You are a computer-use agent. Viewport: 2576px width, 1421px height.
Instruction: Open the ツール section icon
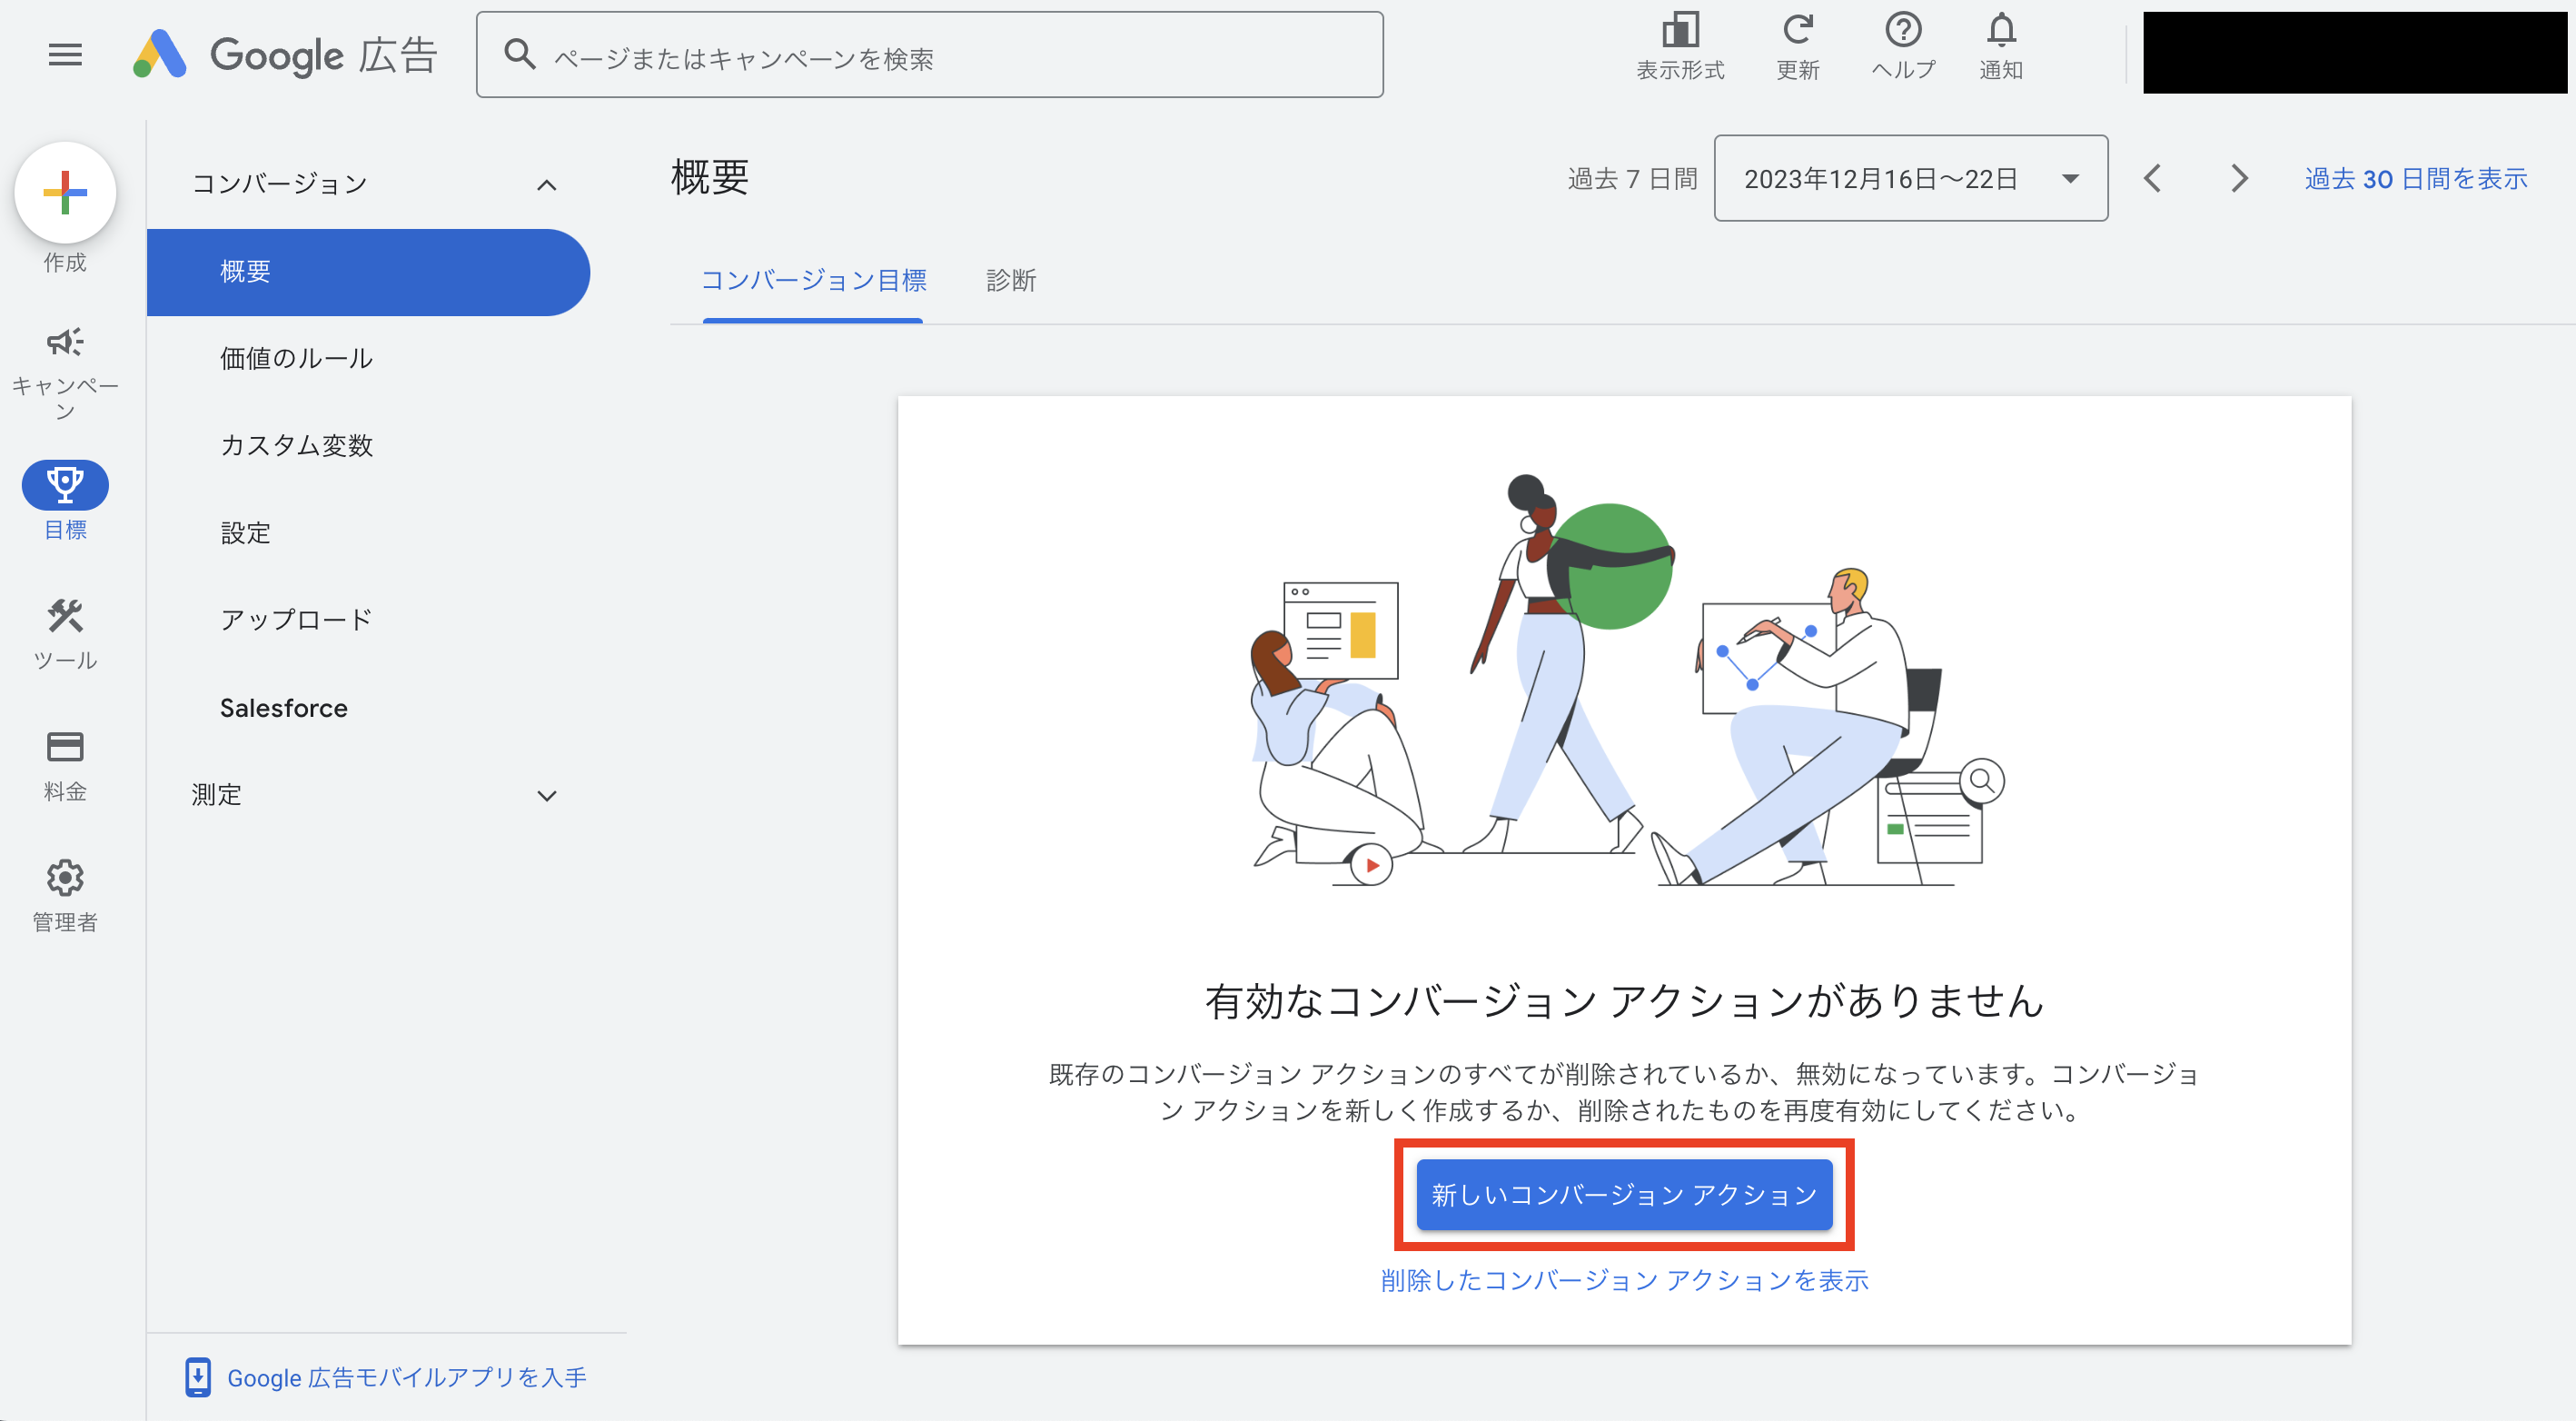(x=64, y=616)
